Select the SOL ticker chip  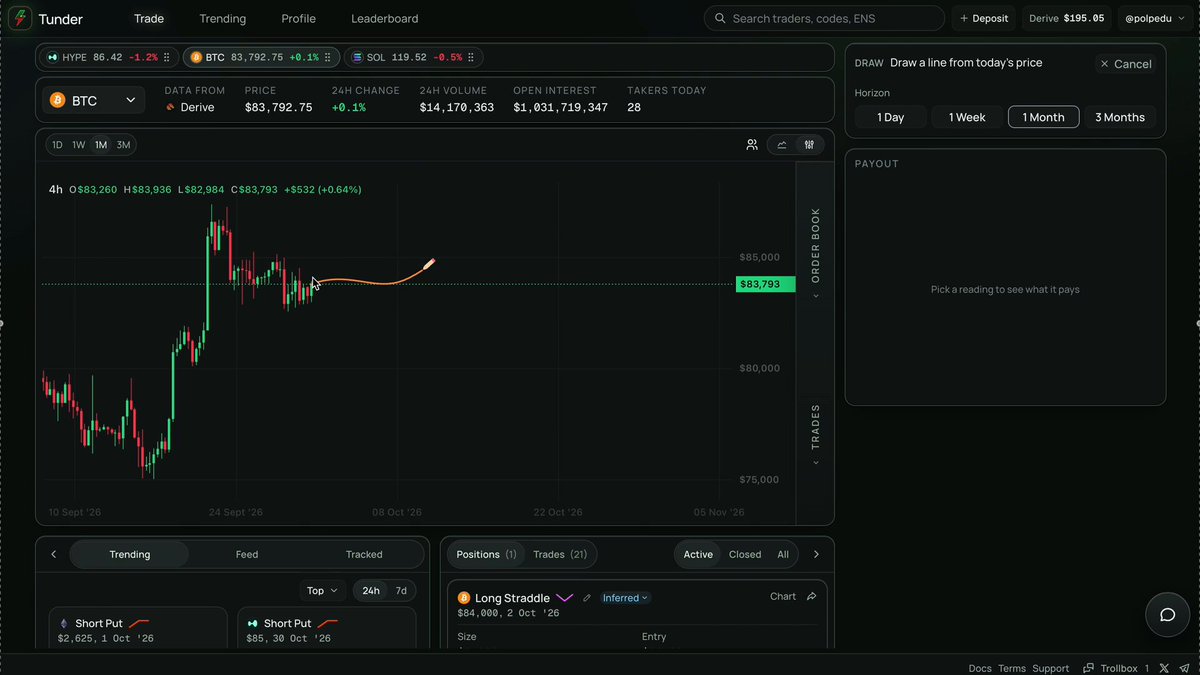coord(414,58)
